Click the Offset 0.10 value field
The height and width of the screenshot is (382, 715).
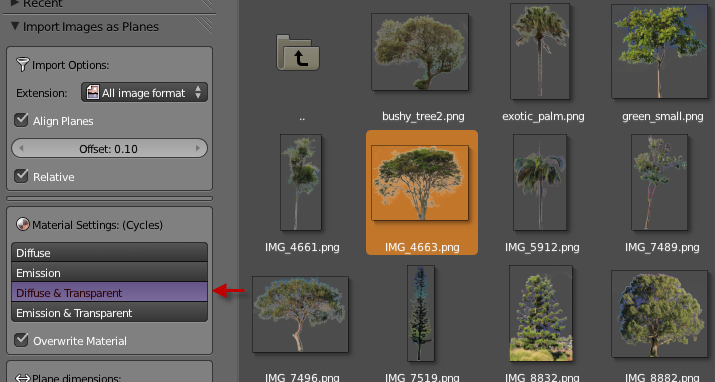(109, 149)
